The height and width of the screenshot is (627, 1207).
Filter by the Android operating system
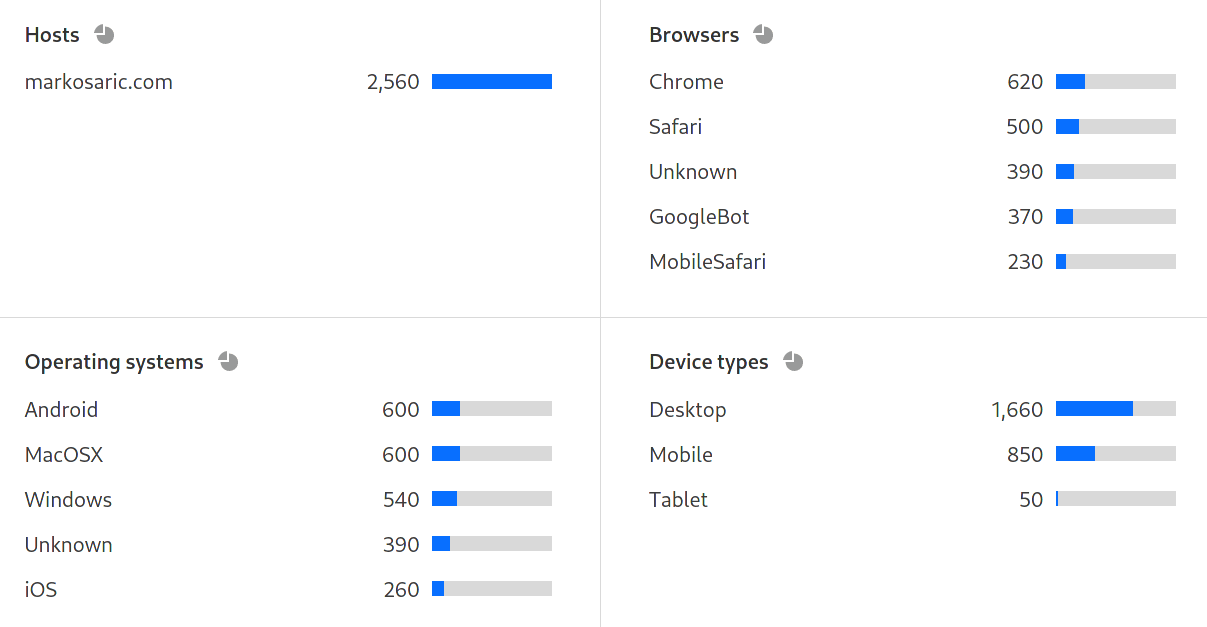pyautogui.click(x=62, y=409)
